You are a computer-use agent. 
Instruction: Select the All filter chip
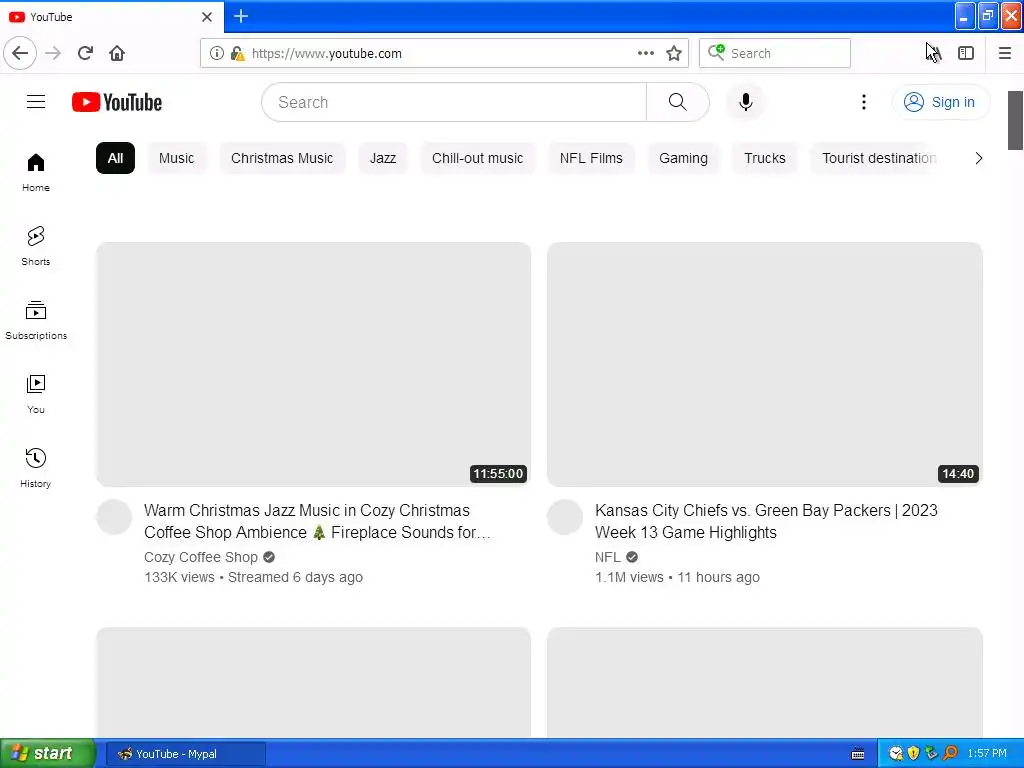pos(115,158)
